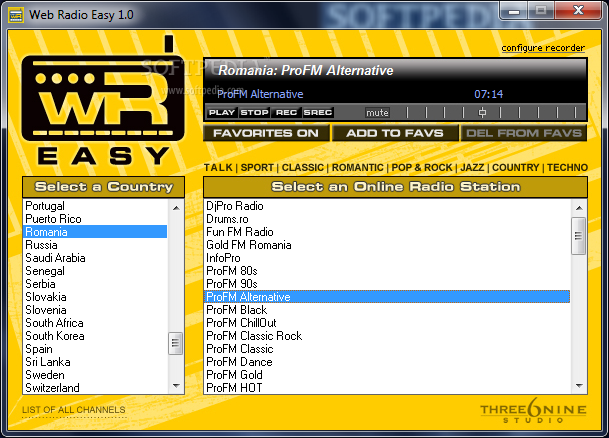Filter stations by CLASSIC genre
The image size is (609, 438).
[x=303, y=167]
